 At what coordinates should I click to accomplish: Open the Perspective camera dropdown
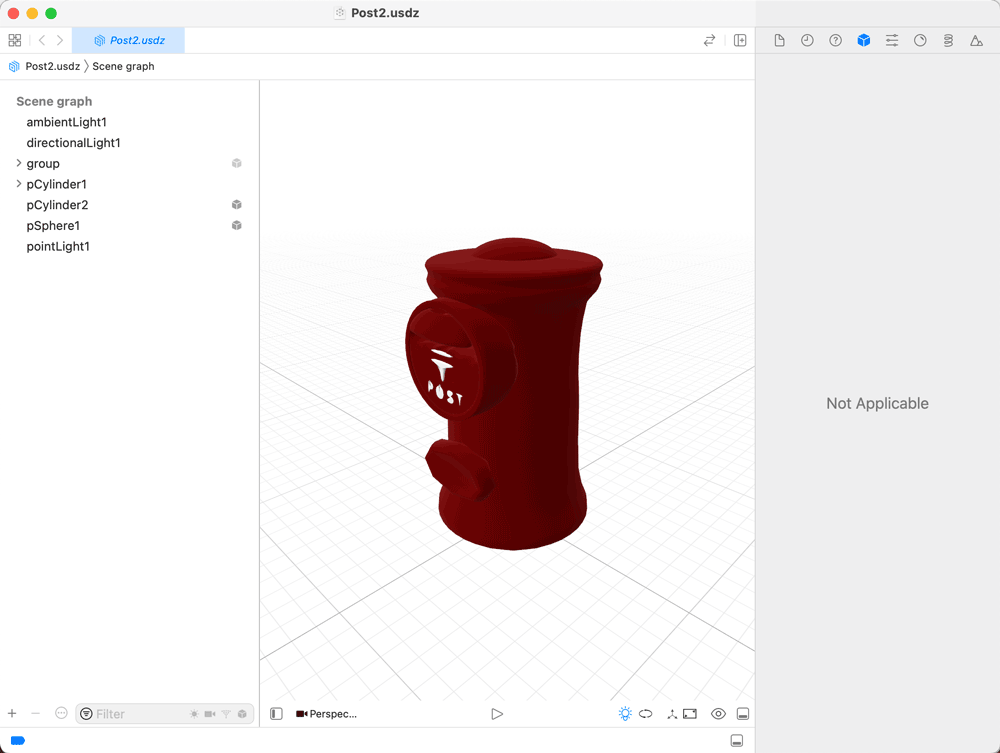coord(327,714)
